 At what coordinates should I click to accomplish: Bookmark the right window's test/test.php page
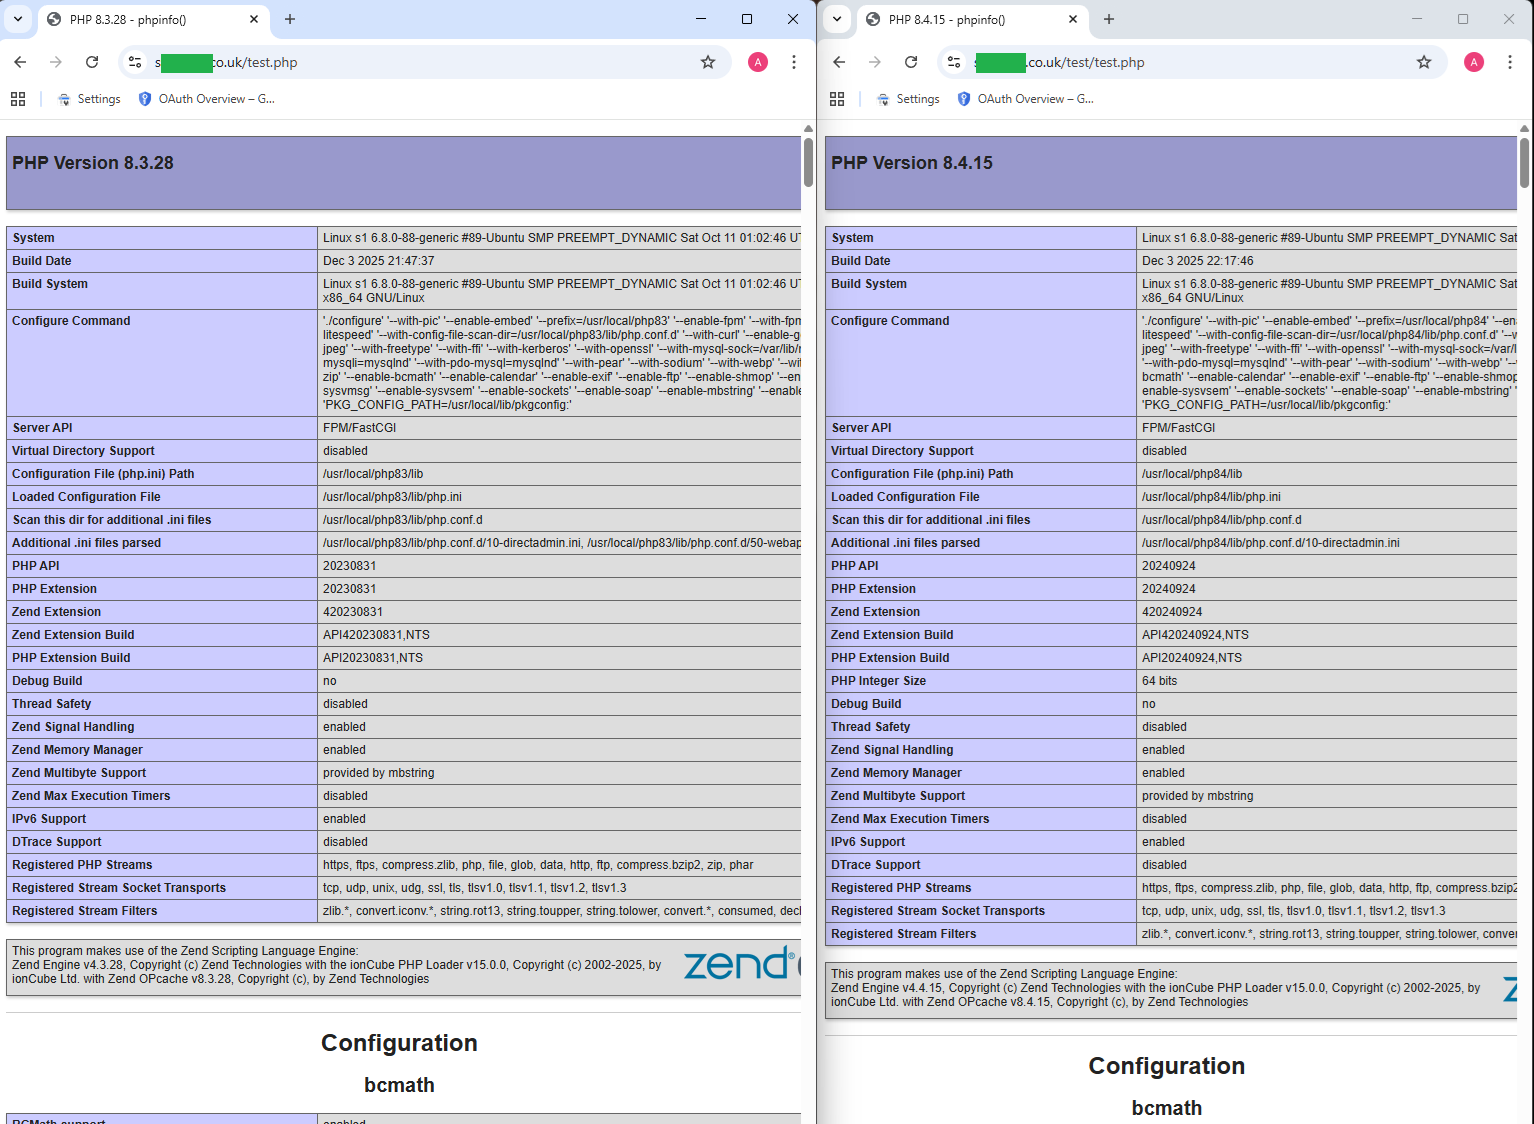coord(1424,62)
